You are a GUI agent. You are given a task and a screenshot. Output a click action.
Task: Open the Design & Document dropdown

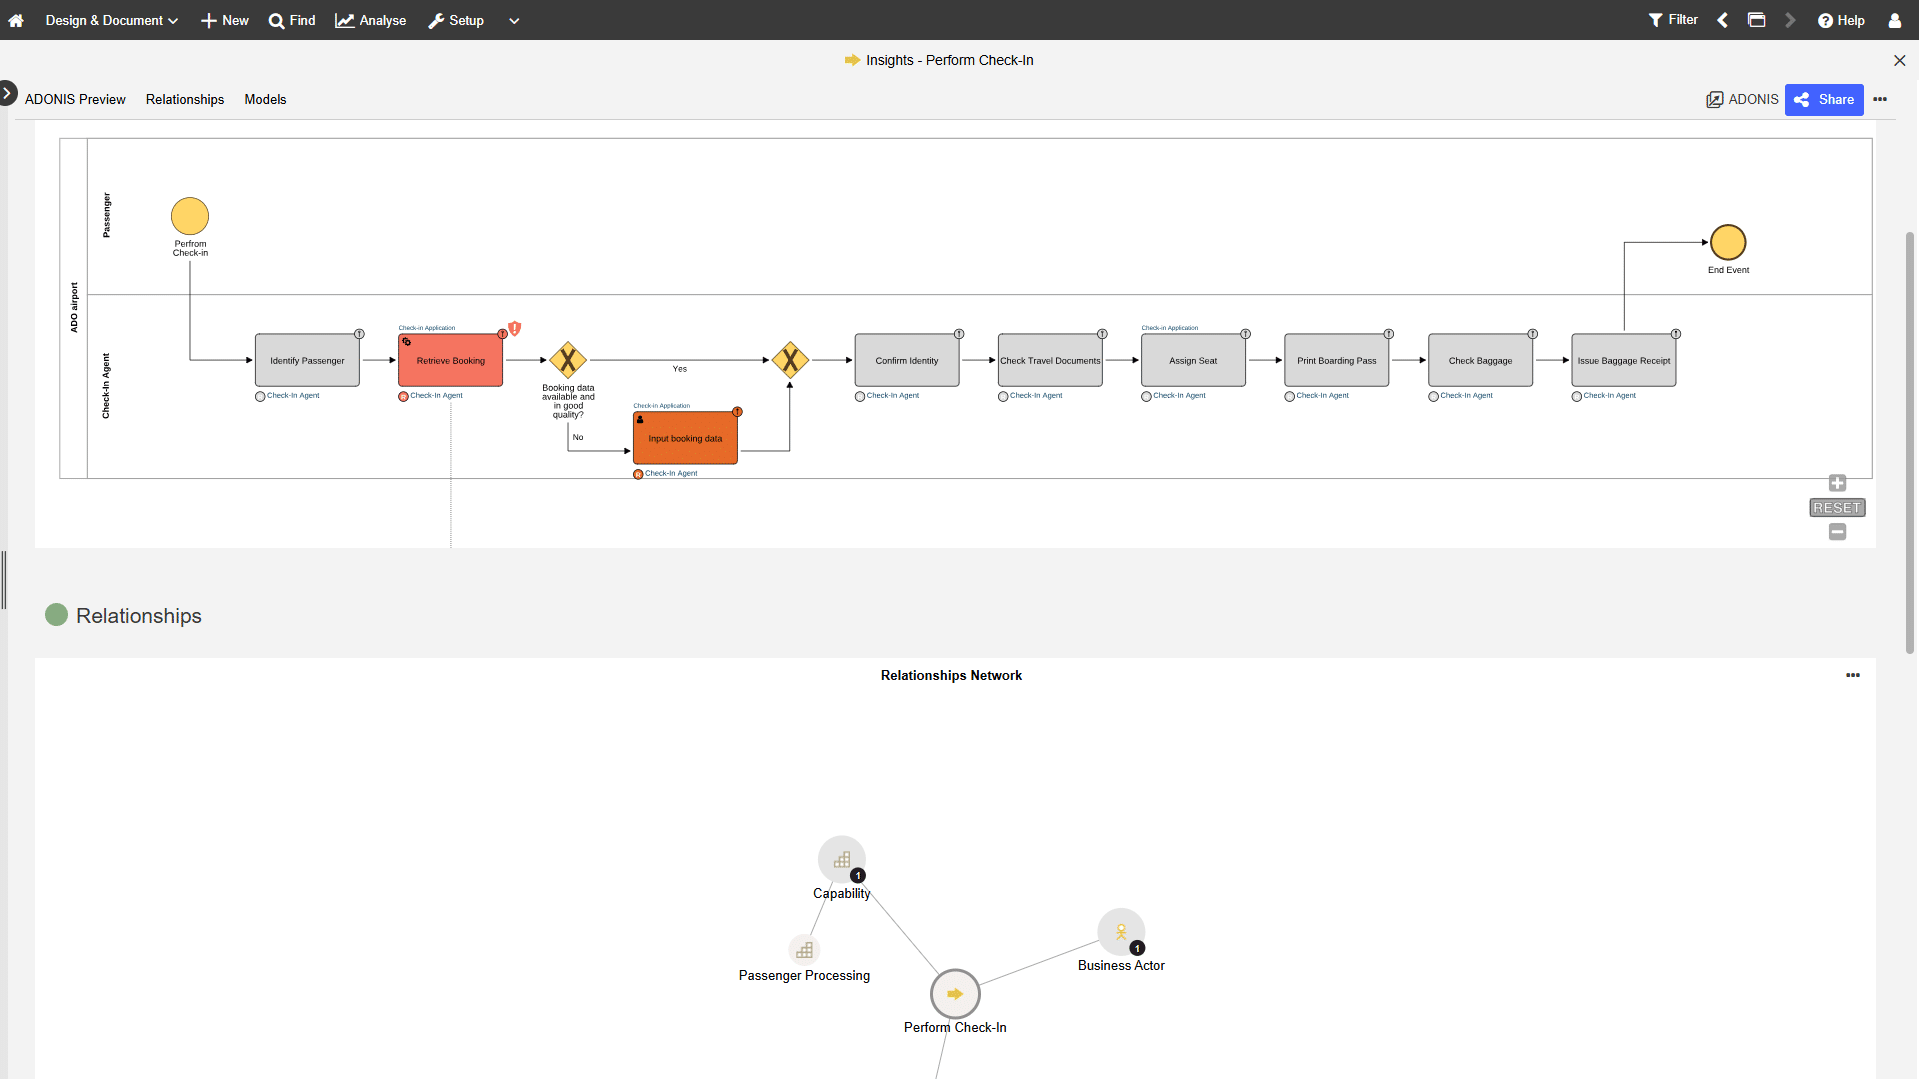pyautogui.click(x=111, y=20)
